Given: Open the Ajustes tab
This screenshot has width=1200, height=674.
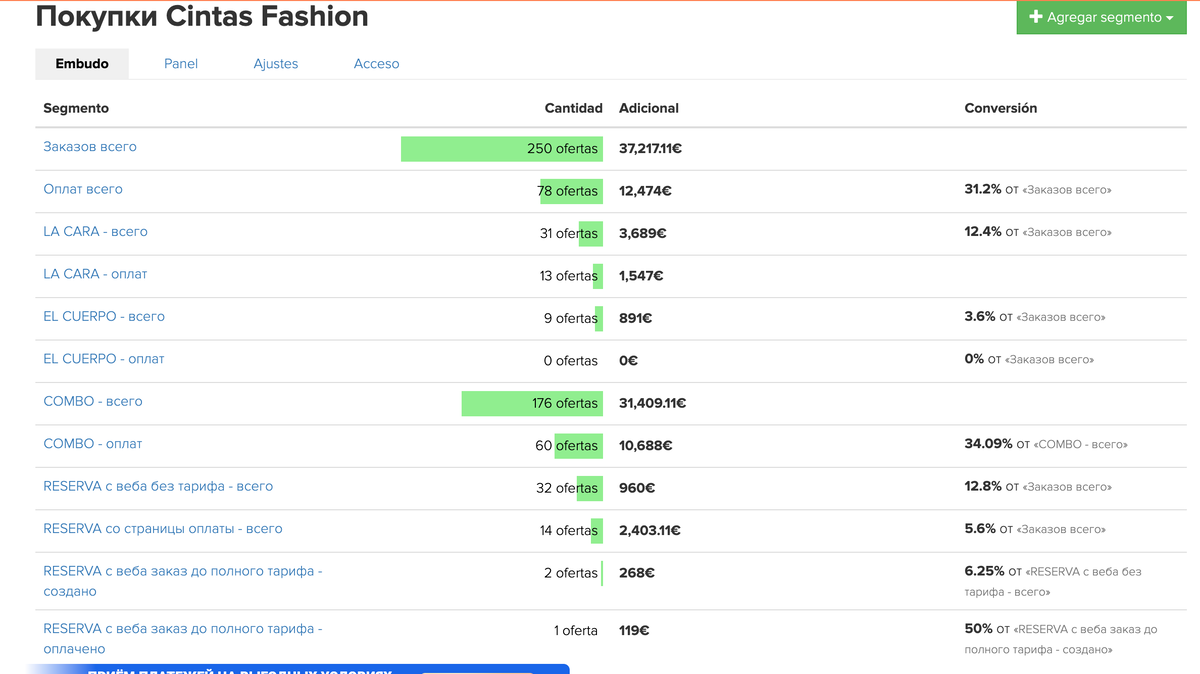Looking at the screenshot, I should 276,64.
